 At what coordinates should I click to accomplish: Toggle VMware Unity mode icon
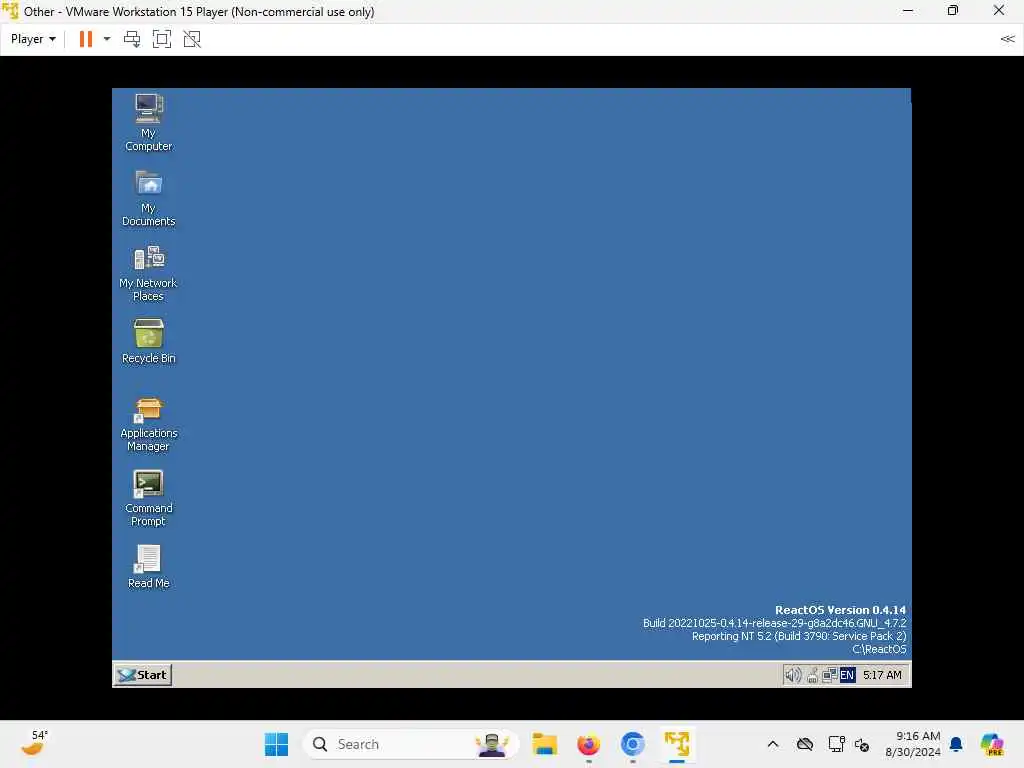click(192, 39)
